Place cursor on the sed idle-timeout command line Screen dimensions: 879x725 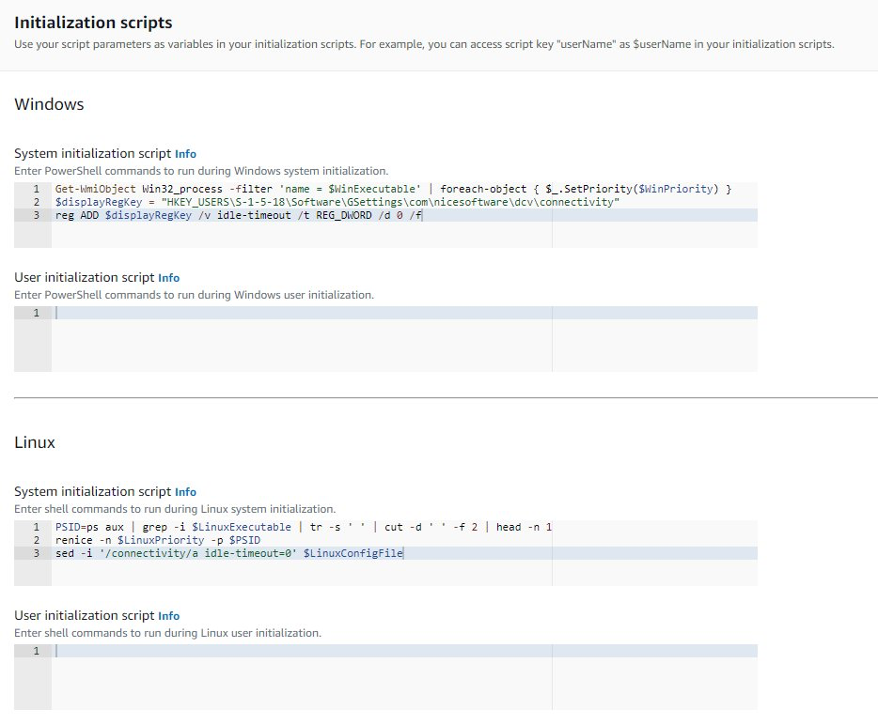230,552
